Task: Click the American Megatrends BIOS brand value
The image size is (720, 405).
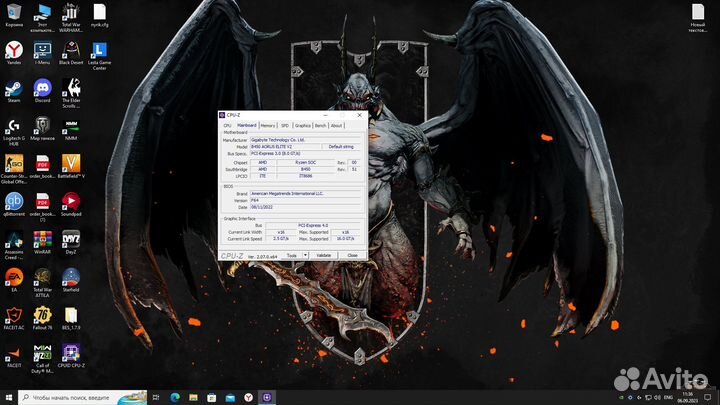Action: coord(305,194)
